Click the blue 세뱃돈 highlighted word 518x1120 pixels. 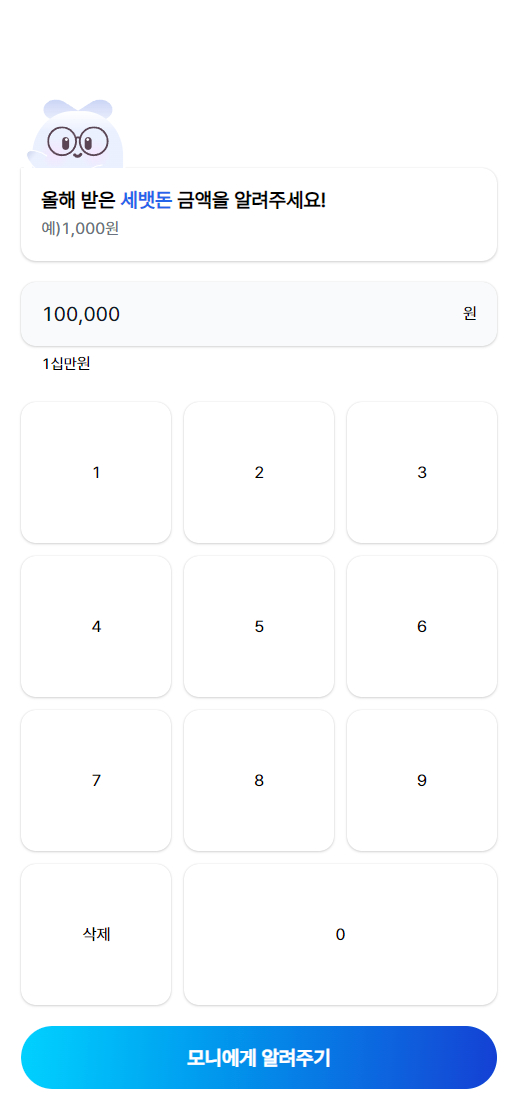pyautogui.click(x=146, y=201)
